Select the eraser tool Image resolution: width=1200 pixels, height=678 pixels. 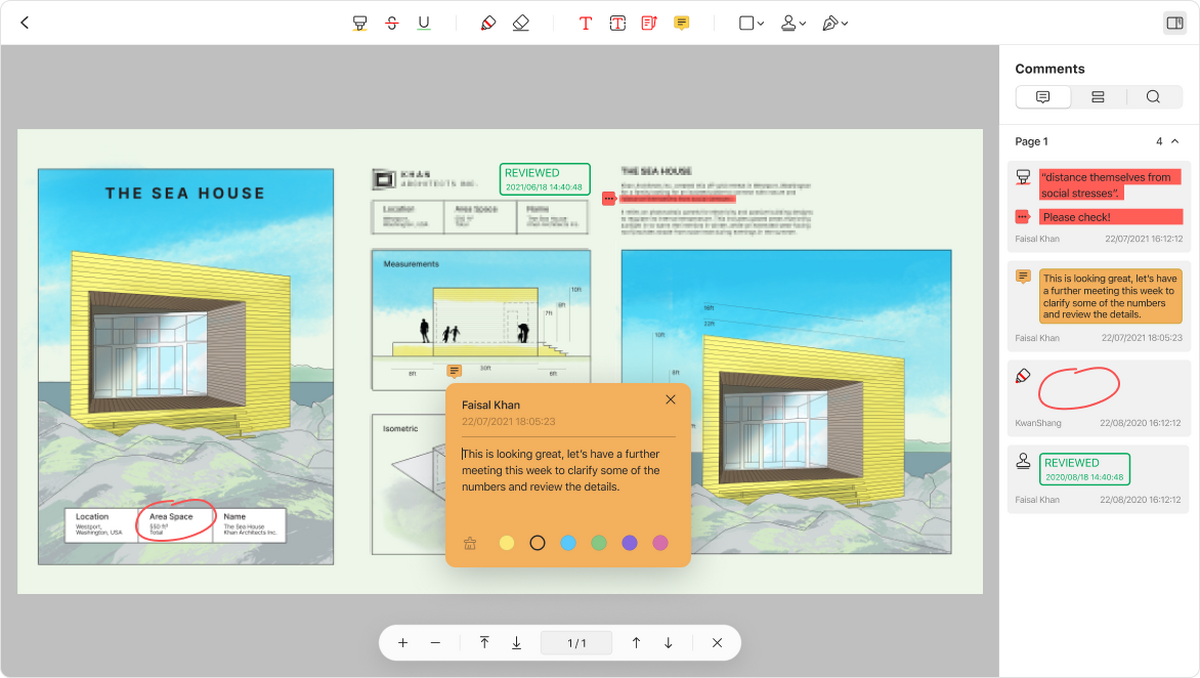(x=520, y=23)
